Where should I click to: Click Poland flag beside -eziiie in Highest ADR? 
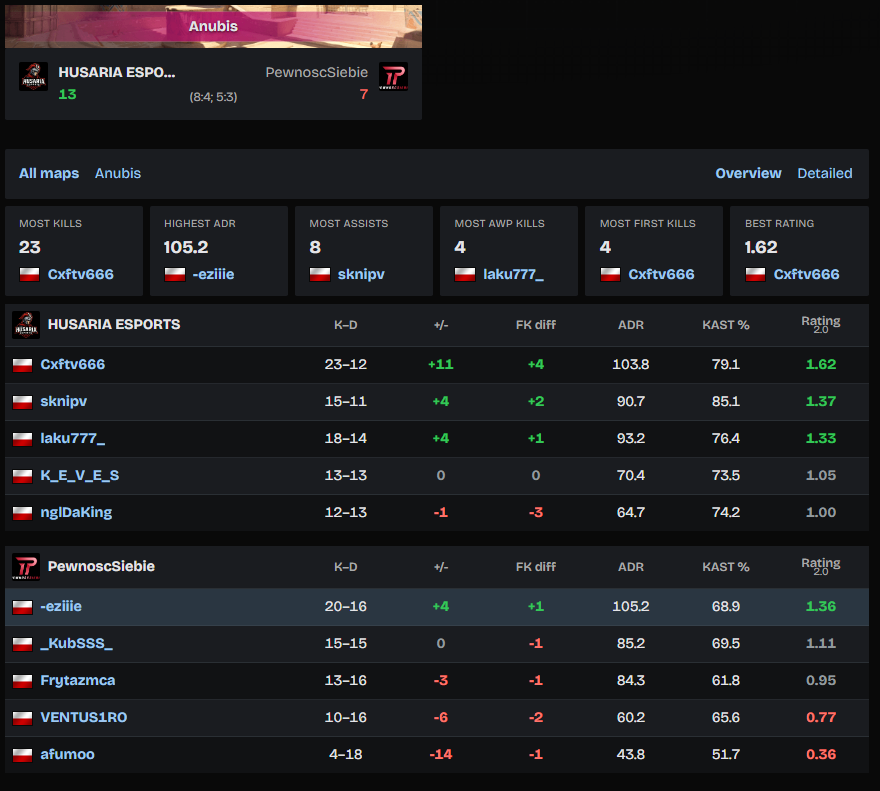(x=175, y=275)
